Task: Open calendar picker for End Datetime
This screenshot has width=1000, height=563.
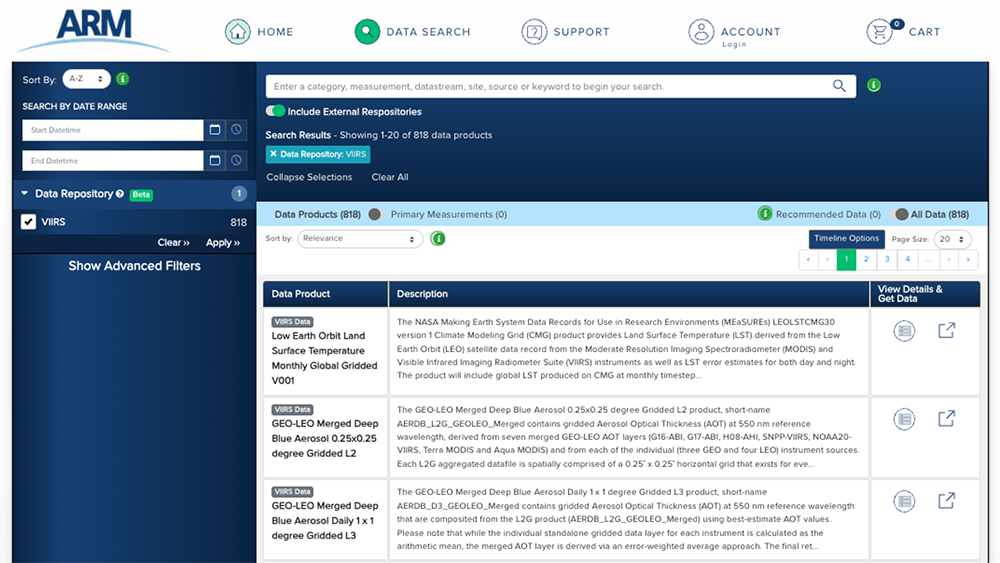Action: (x=215, y=160)
